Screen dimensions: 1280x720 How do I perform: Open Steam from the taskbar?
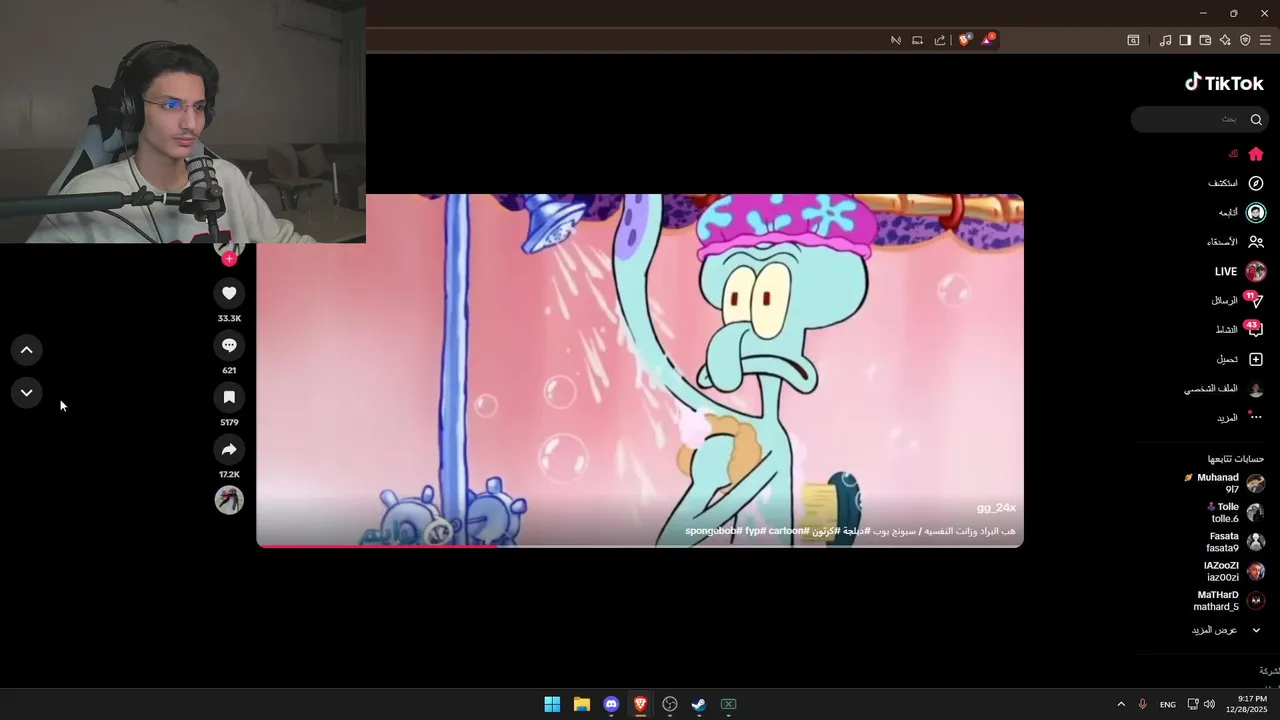[x=699, y=704]
